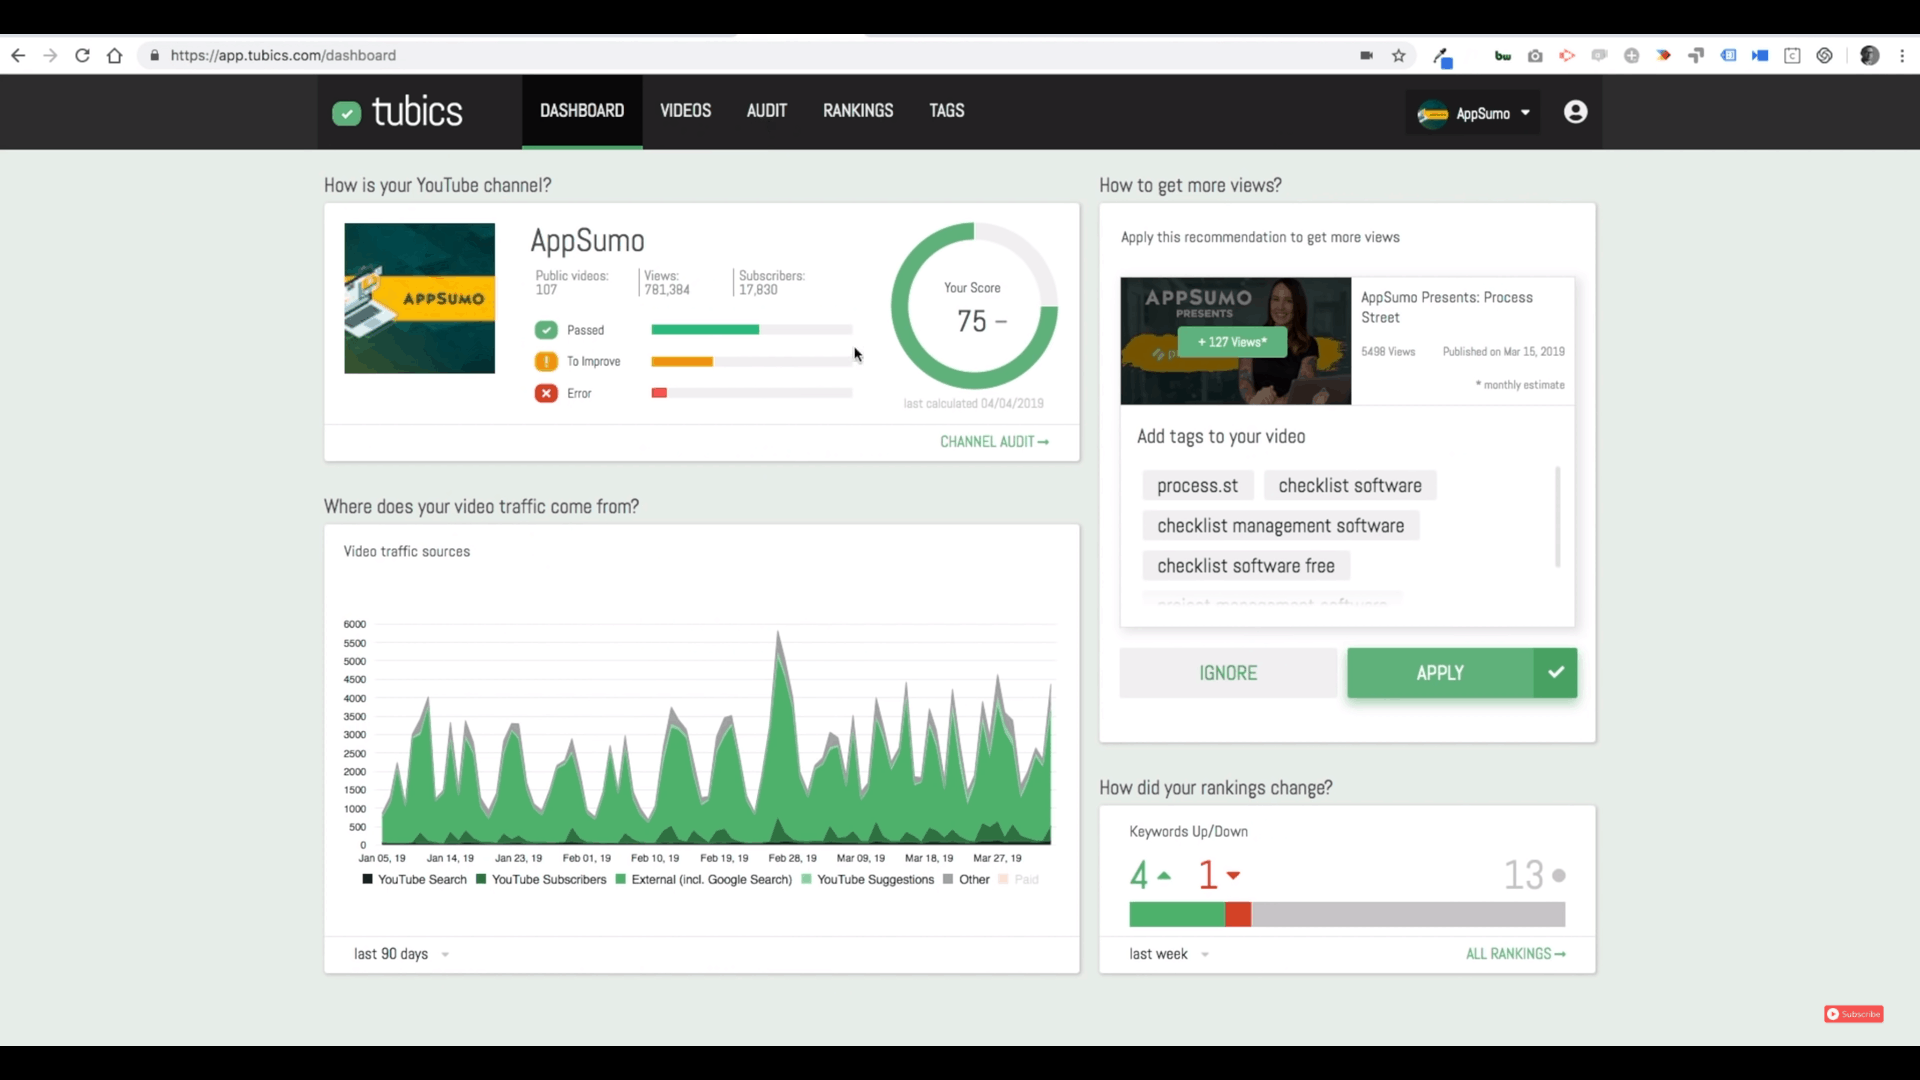Select the process.st tag
The height and width of the screenshot is (1080, 1920).
point(1197,486)
